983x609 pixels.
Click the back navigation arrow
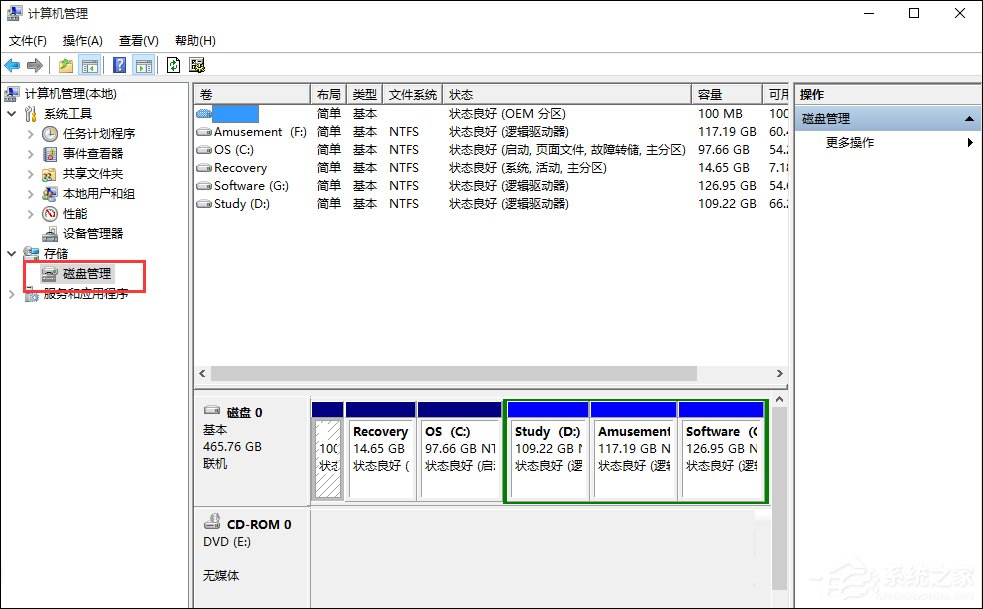coord(12,64)
